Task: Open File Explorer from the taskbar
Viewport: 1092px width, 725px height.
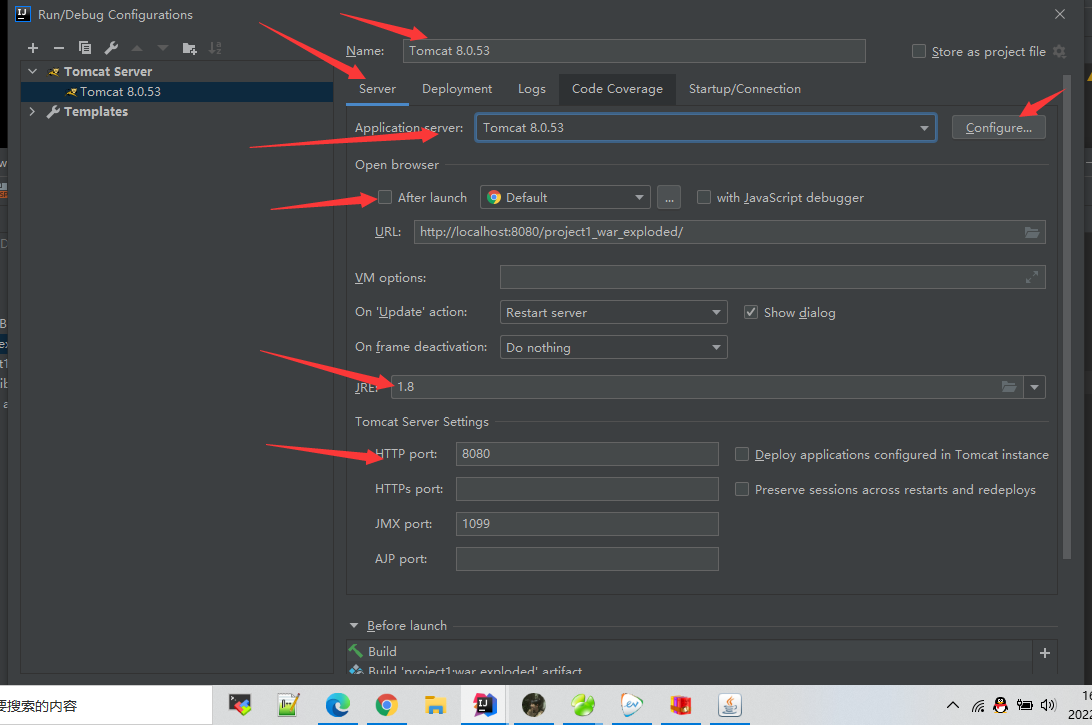Action: point(435,705)
